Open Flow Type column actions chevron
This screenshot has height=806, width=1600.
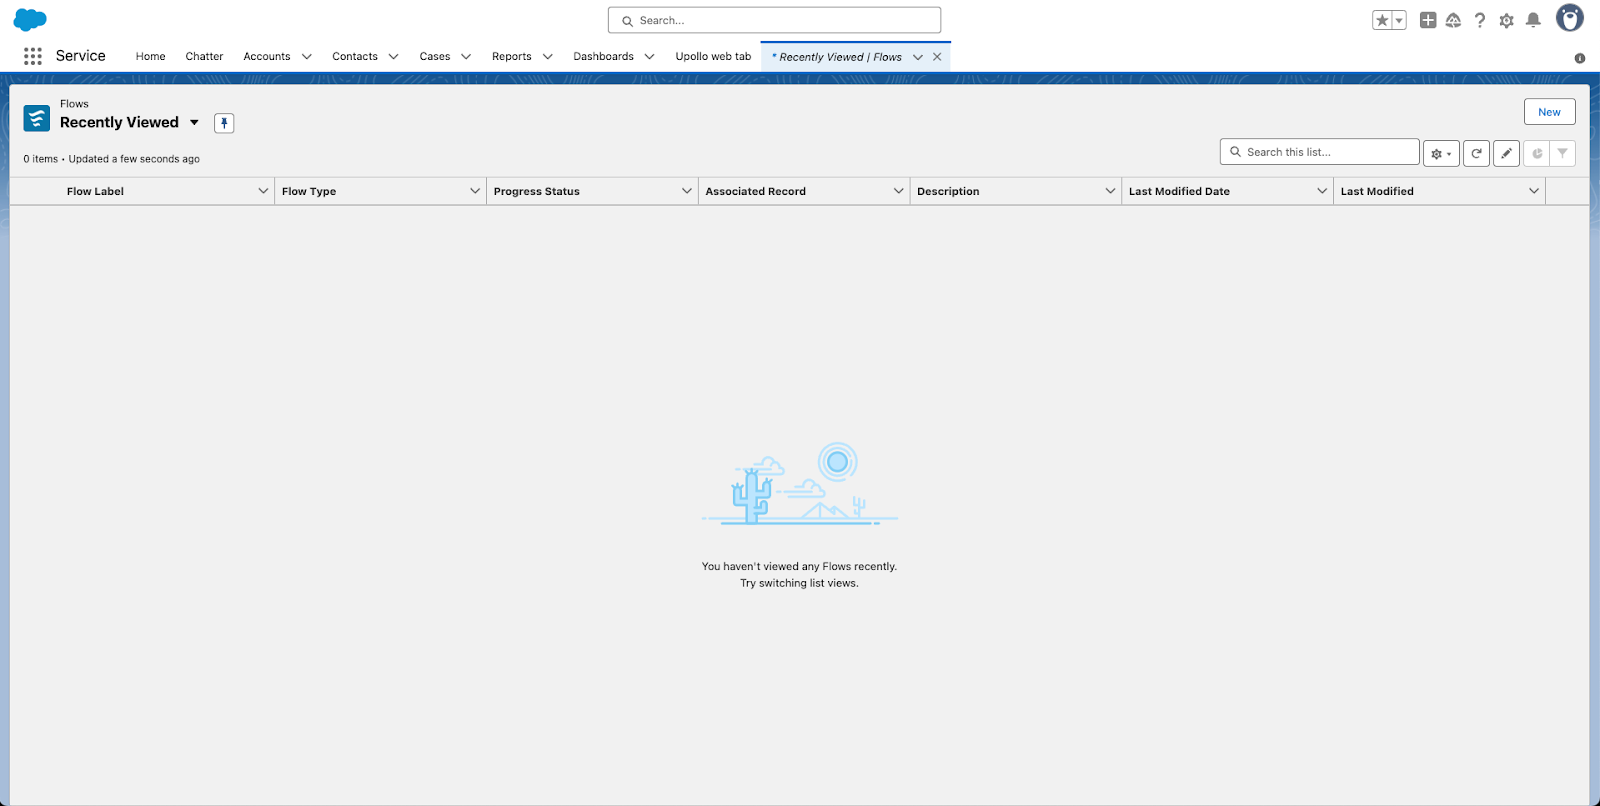475,191
